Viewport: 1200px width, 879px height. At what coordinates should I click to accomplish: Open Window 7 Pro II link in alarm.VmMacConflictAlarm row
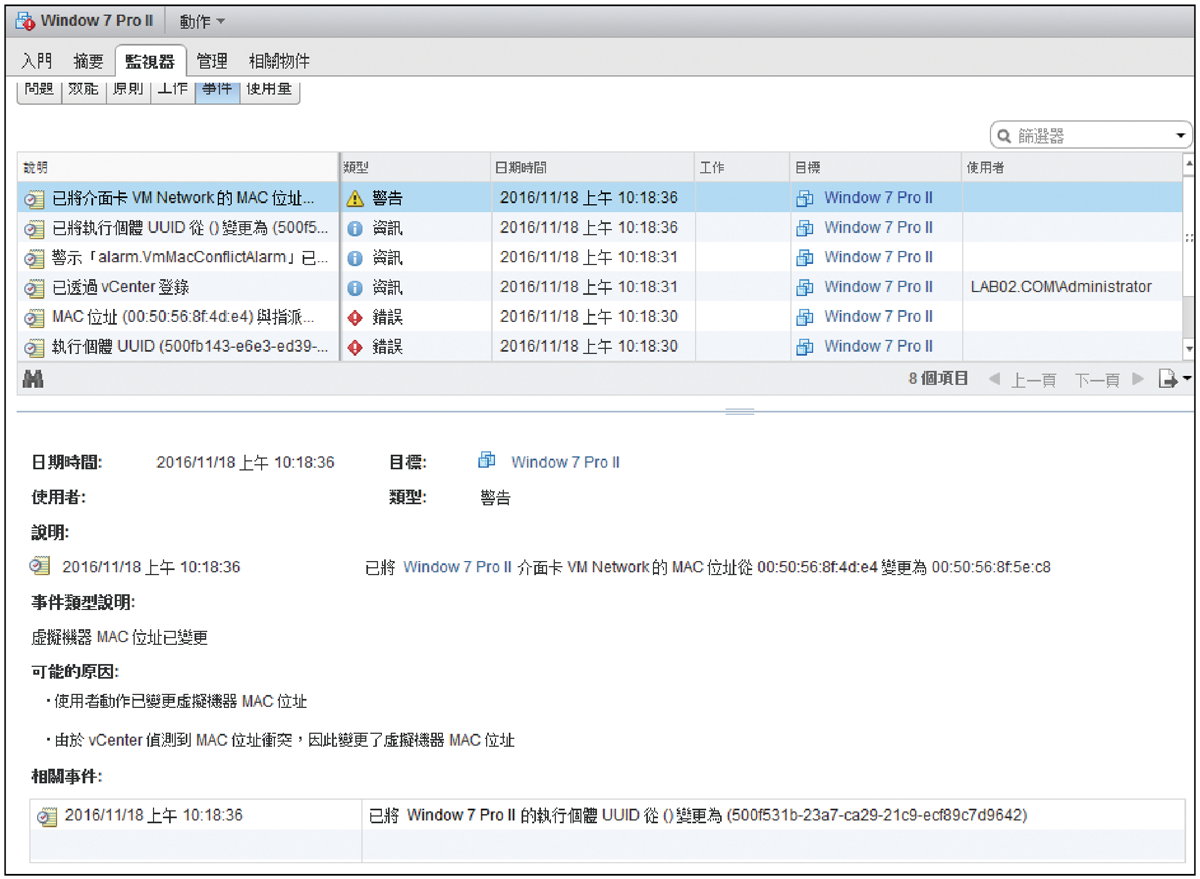pos(878,257)
